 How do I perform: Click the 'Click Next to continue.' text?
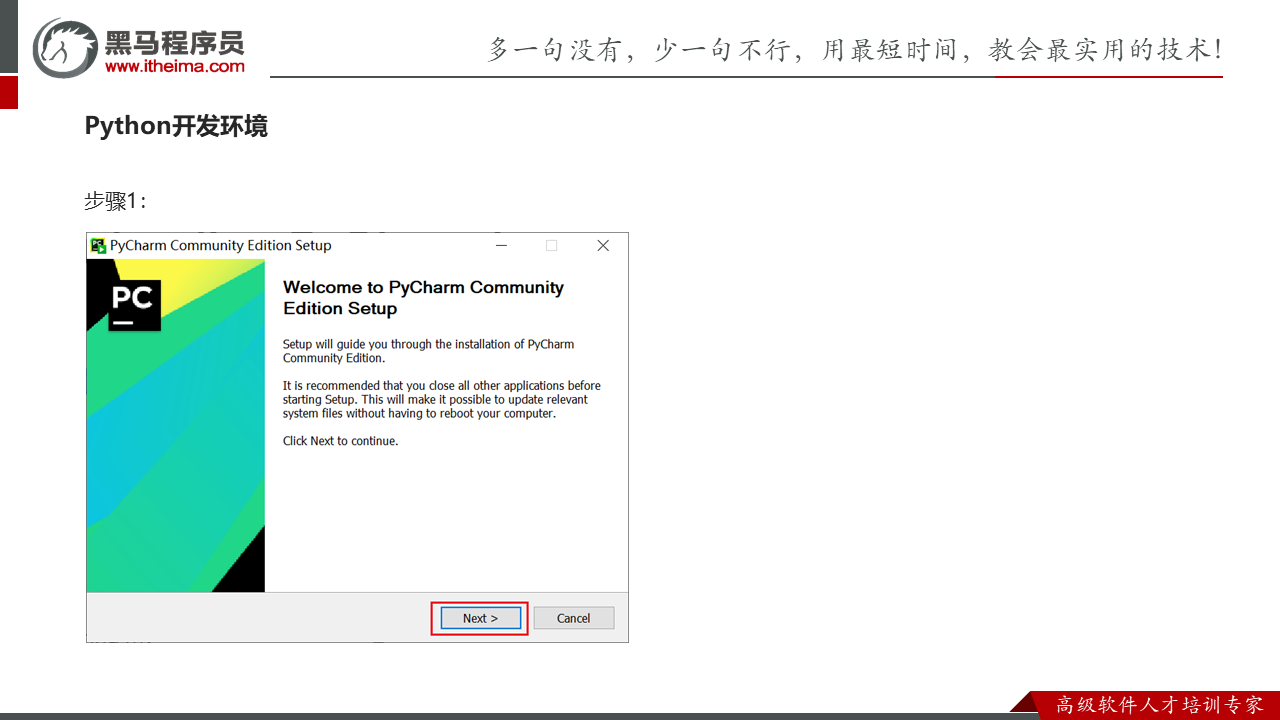click(x=340, y=441)
